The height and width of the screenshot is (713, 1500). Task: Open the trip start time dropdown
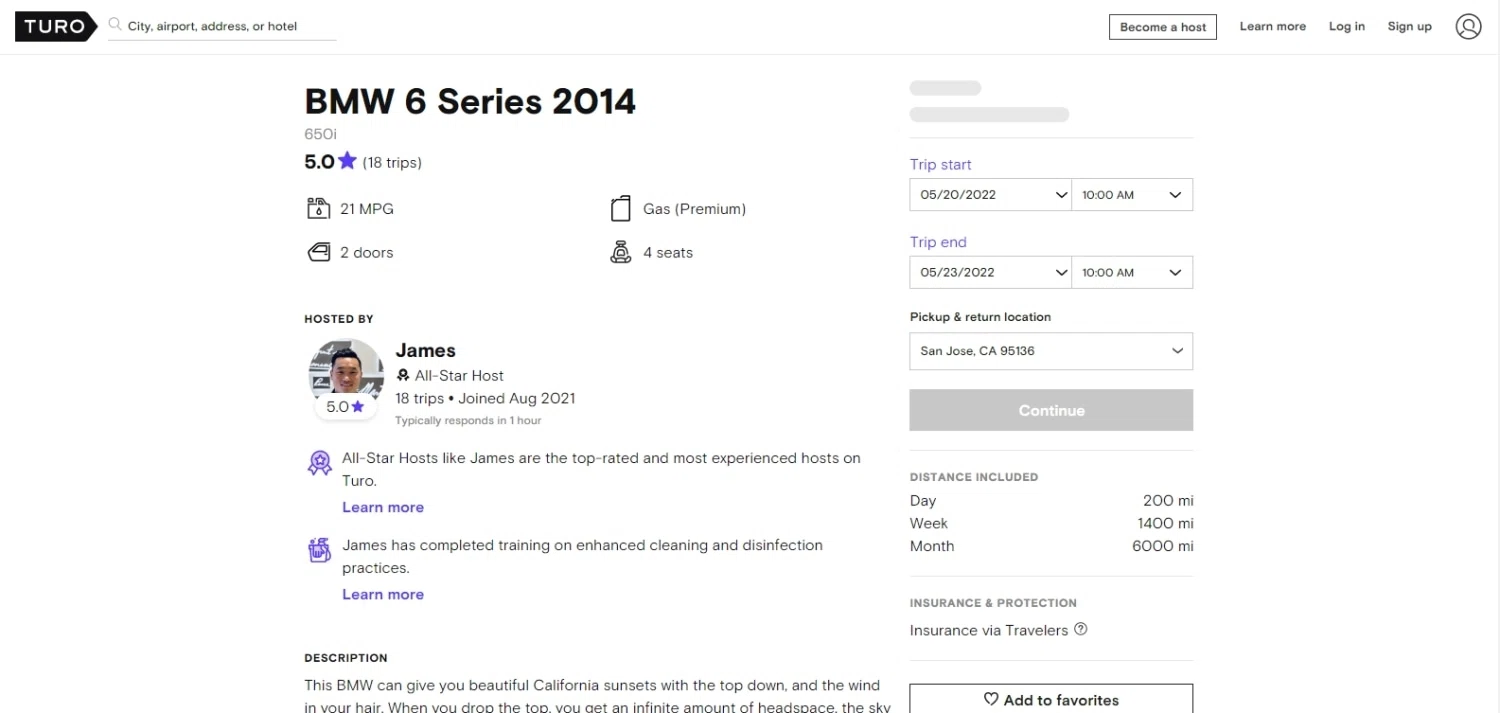click(x=1132, y=195)
